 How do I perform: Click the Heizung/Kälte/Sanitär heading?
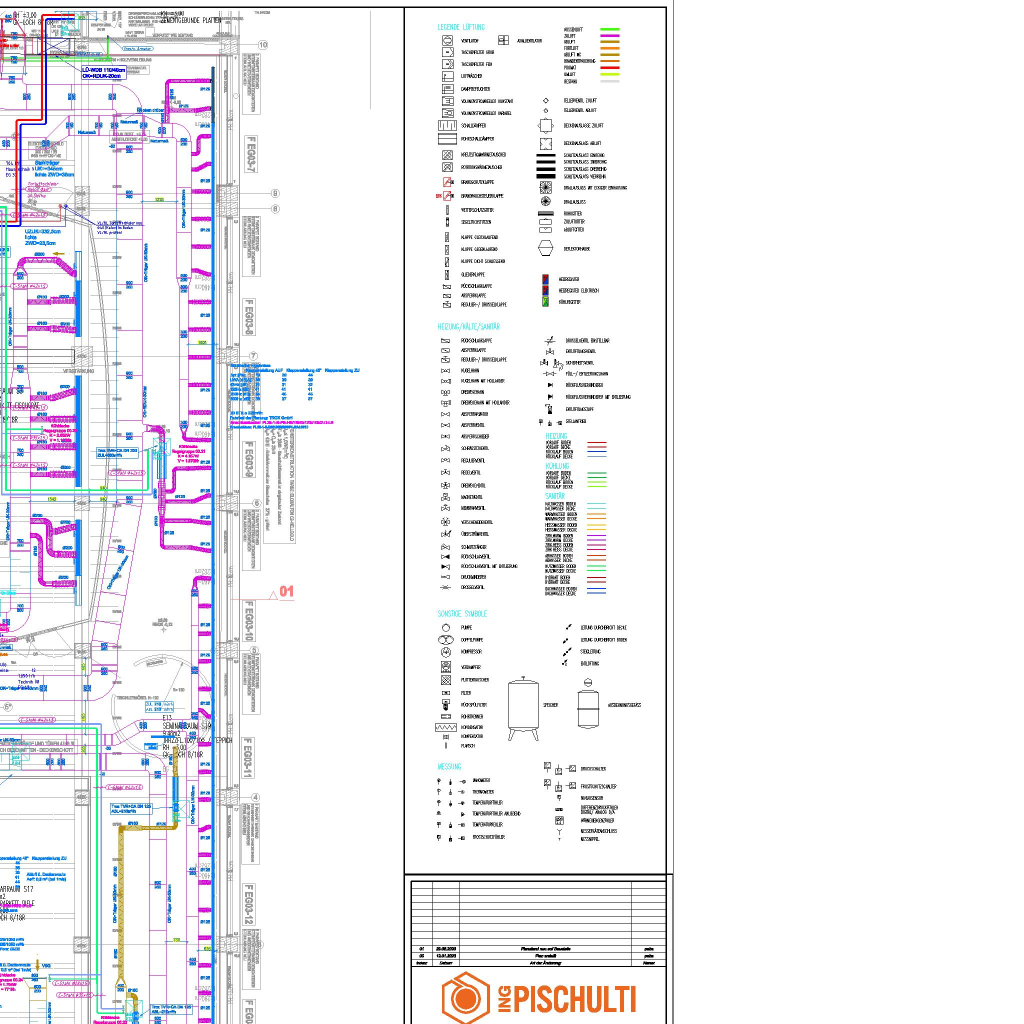(468, 327)
